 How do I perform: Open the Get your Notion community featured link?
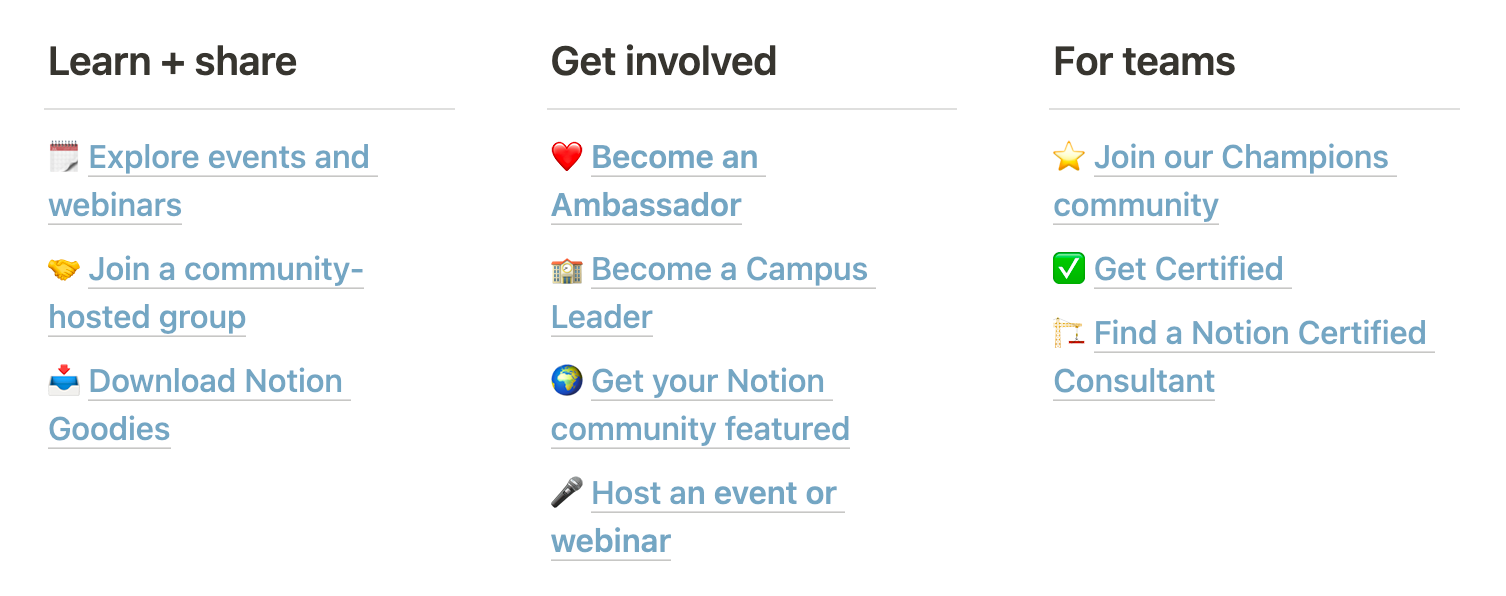click(707, 382)
